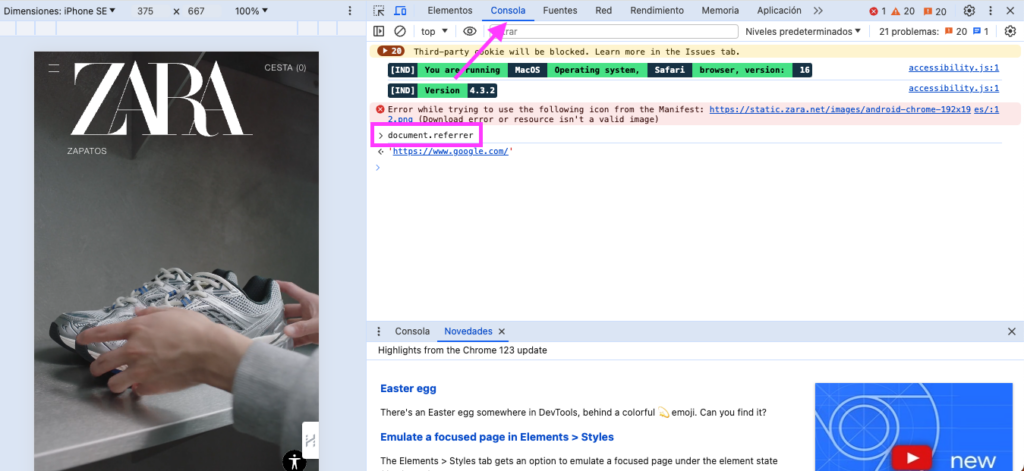Click the document.referrer console entry
The image size is (1024, 471).
(x=430, y=135)
